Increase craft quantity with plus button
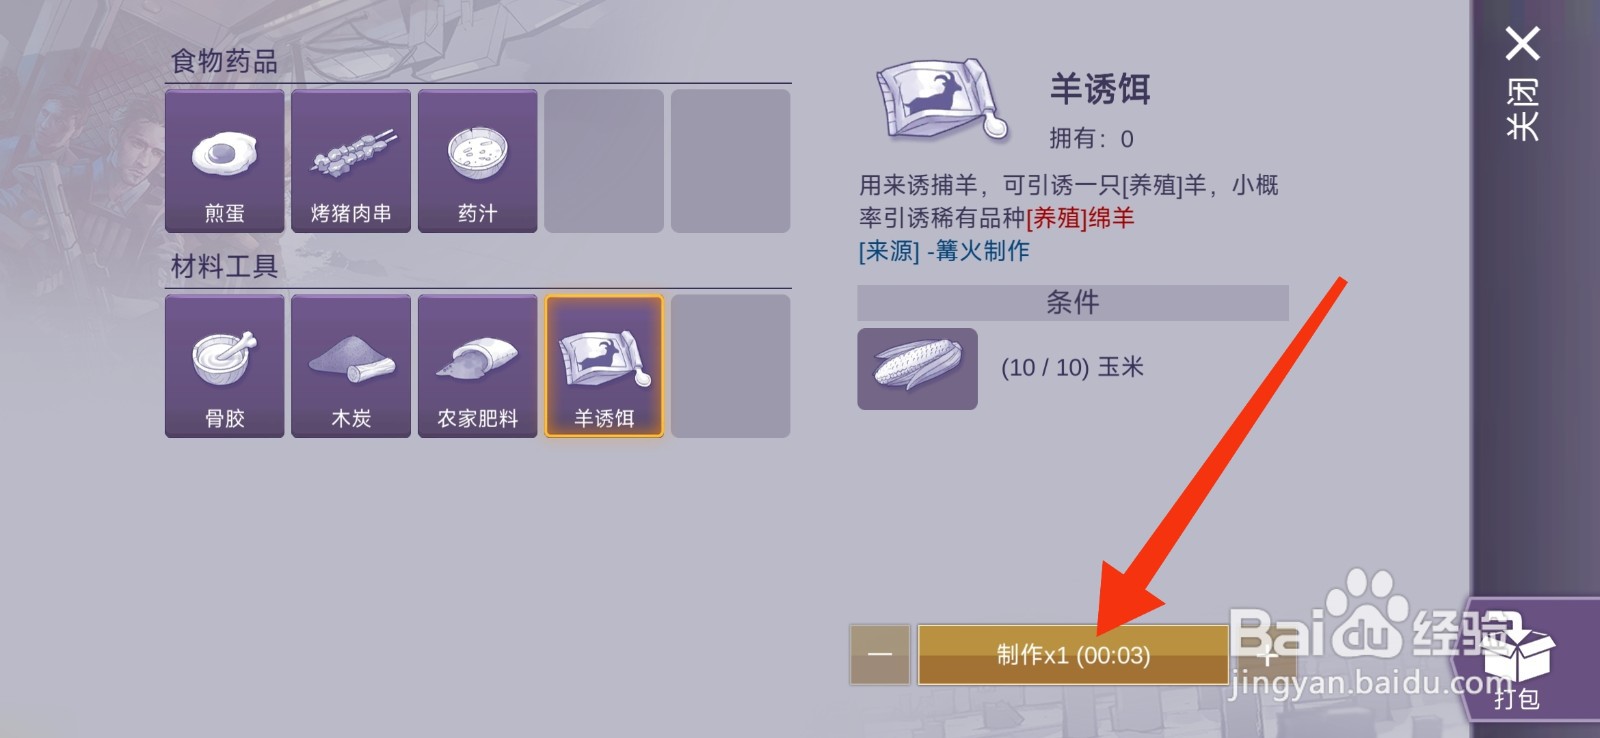Screen dimensions: 1600x738 1266,655
